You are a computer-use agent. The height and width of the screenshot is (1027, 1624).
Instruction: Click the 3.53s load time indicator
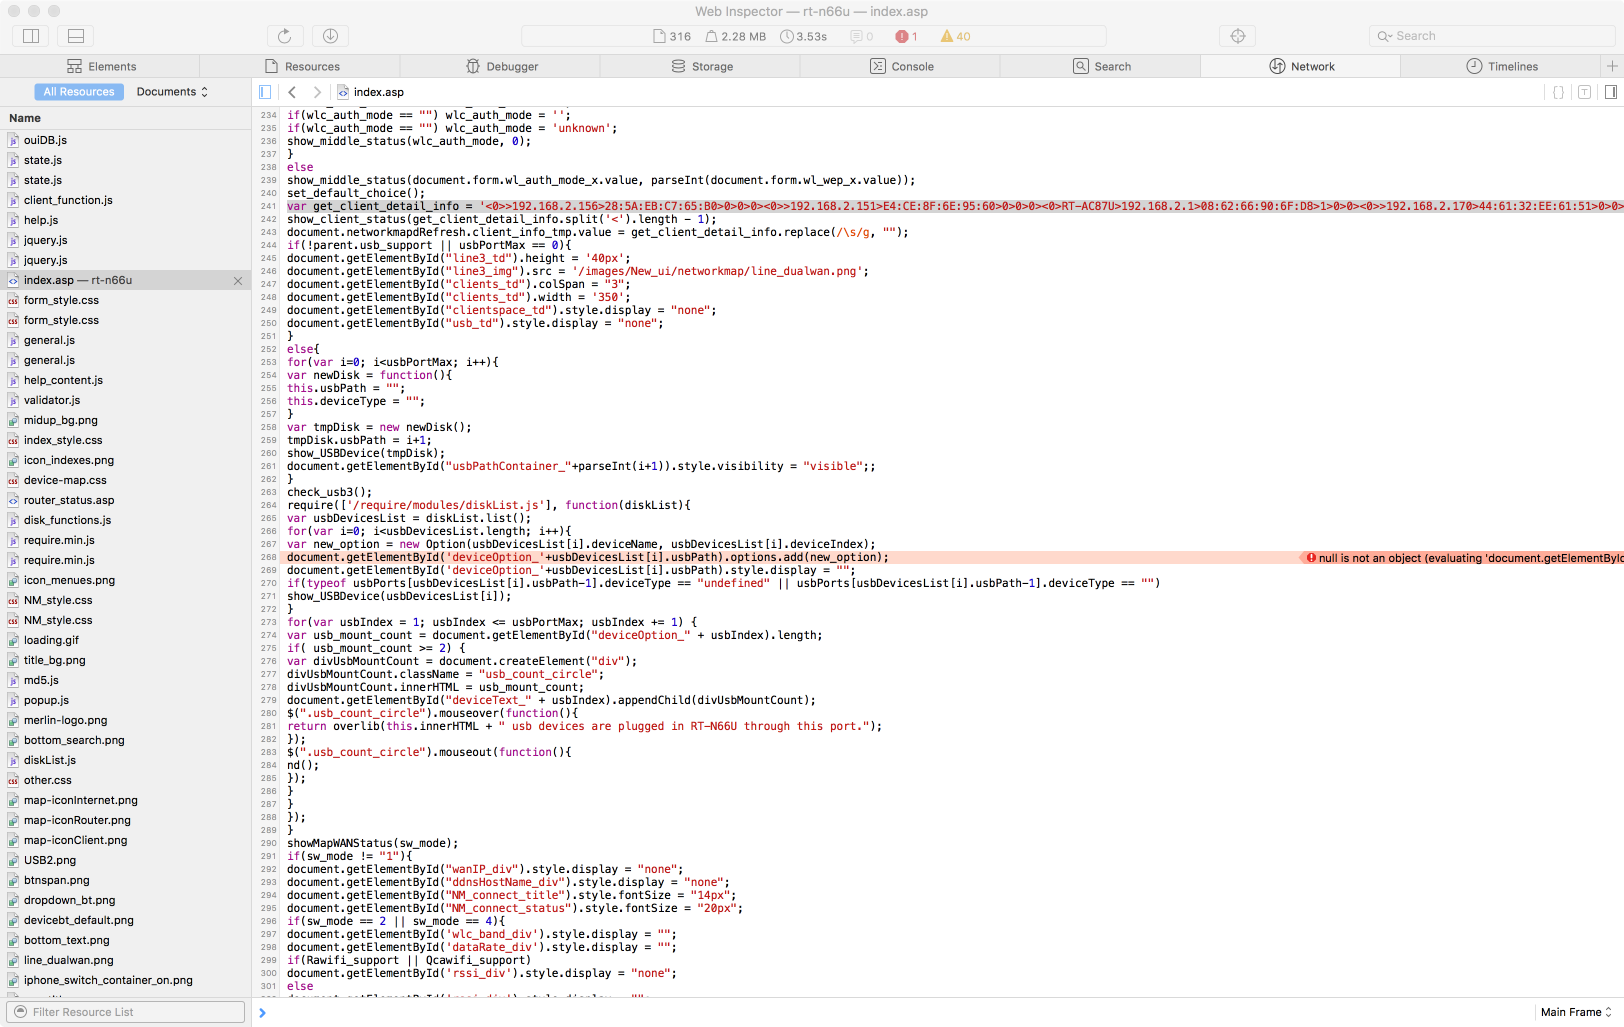point(804,36)
